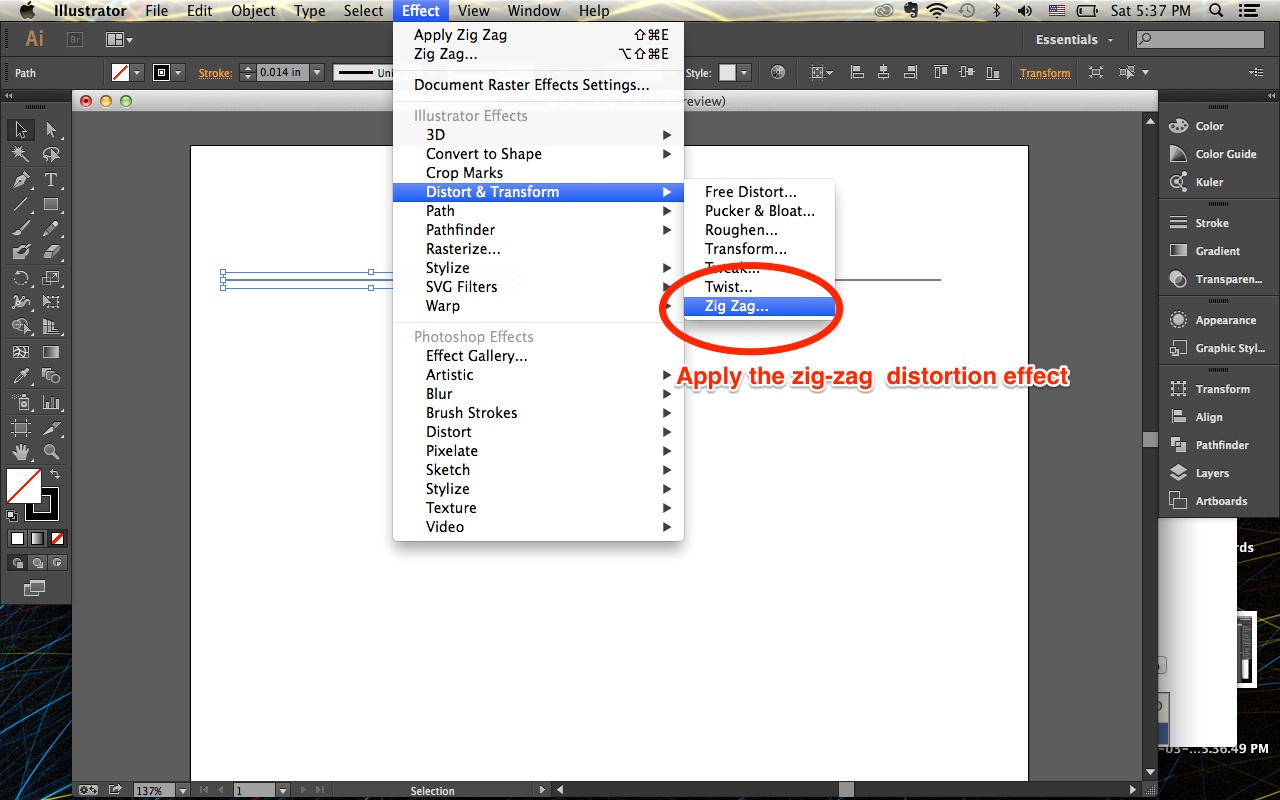The width and height of the screenshot is (1280, 800).
Task: Switch to Draw Inside mode
Action: [x=57, y=563]
